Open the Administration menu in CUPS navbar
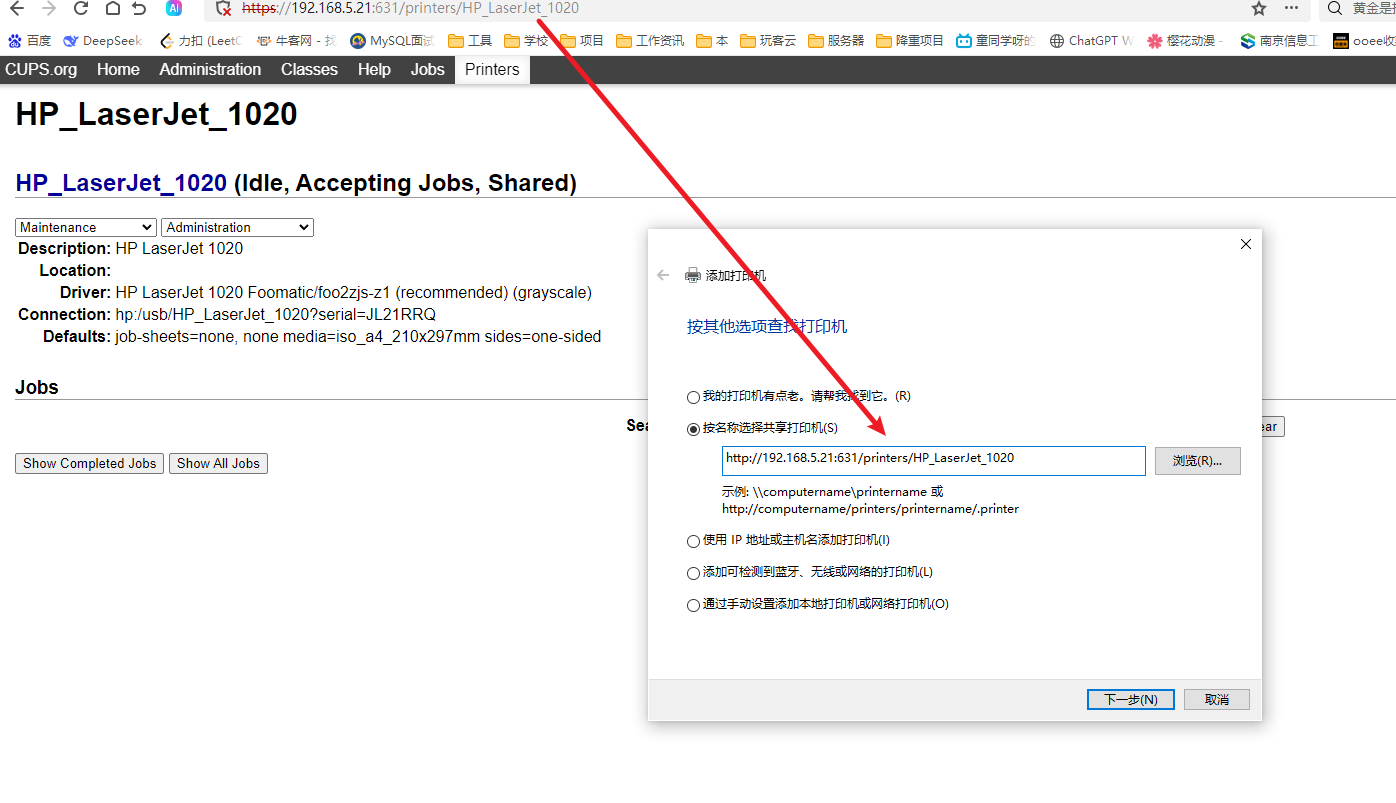1396x803 pixels. [210, 69]
